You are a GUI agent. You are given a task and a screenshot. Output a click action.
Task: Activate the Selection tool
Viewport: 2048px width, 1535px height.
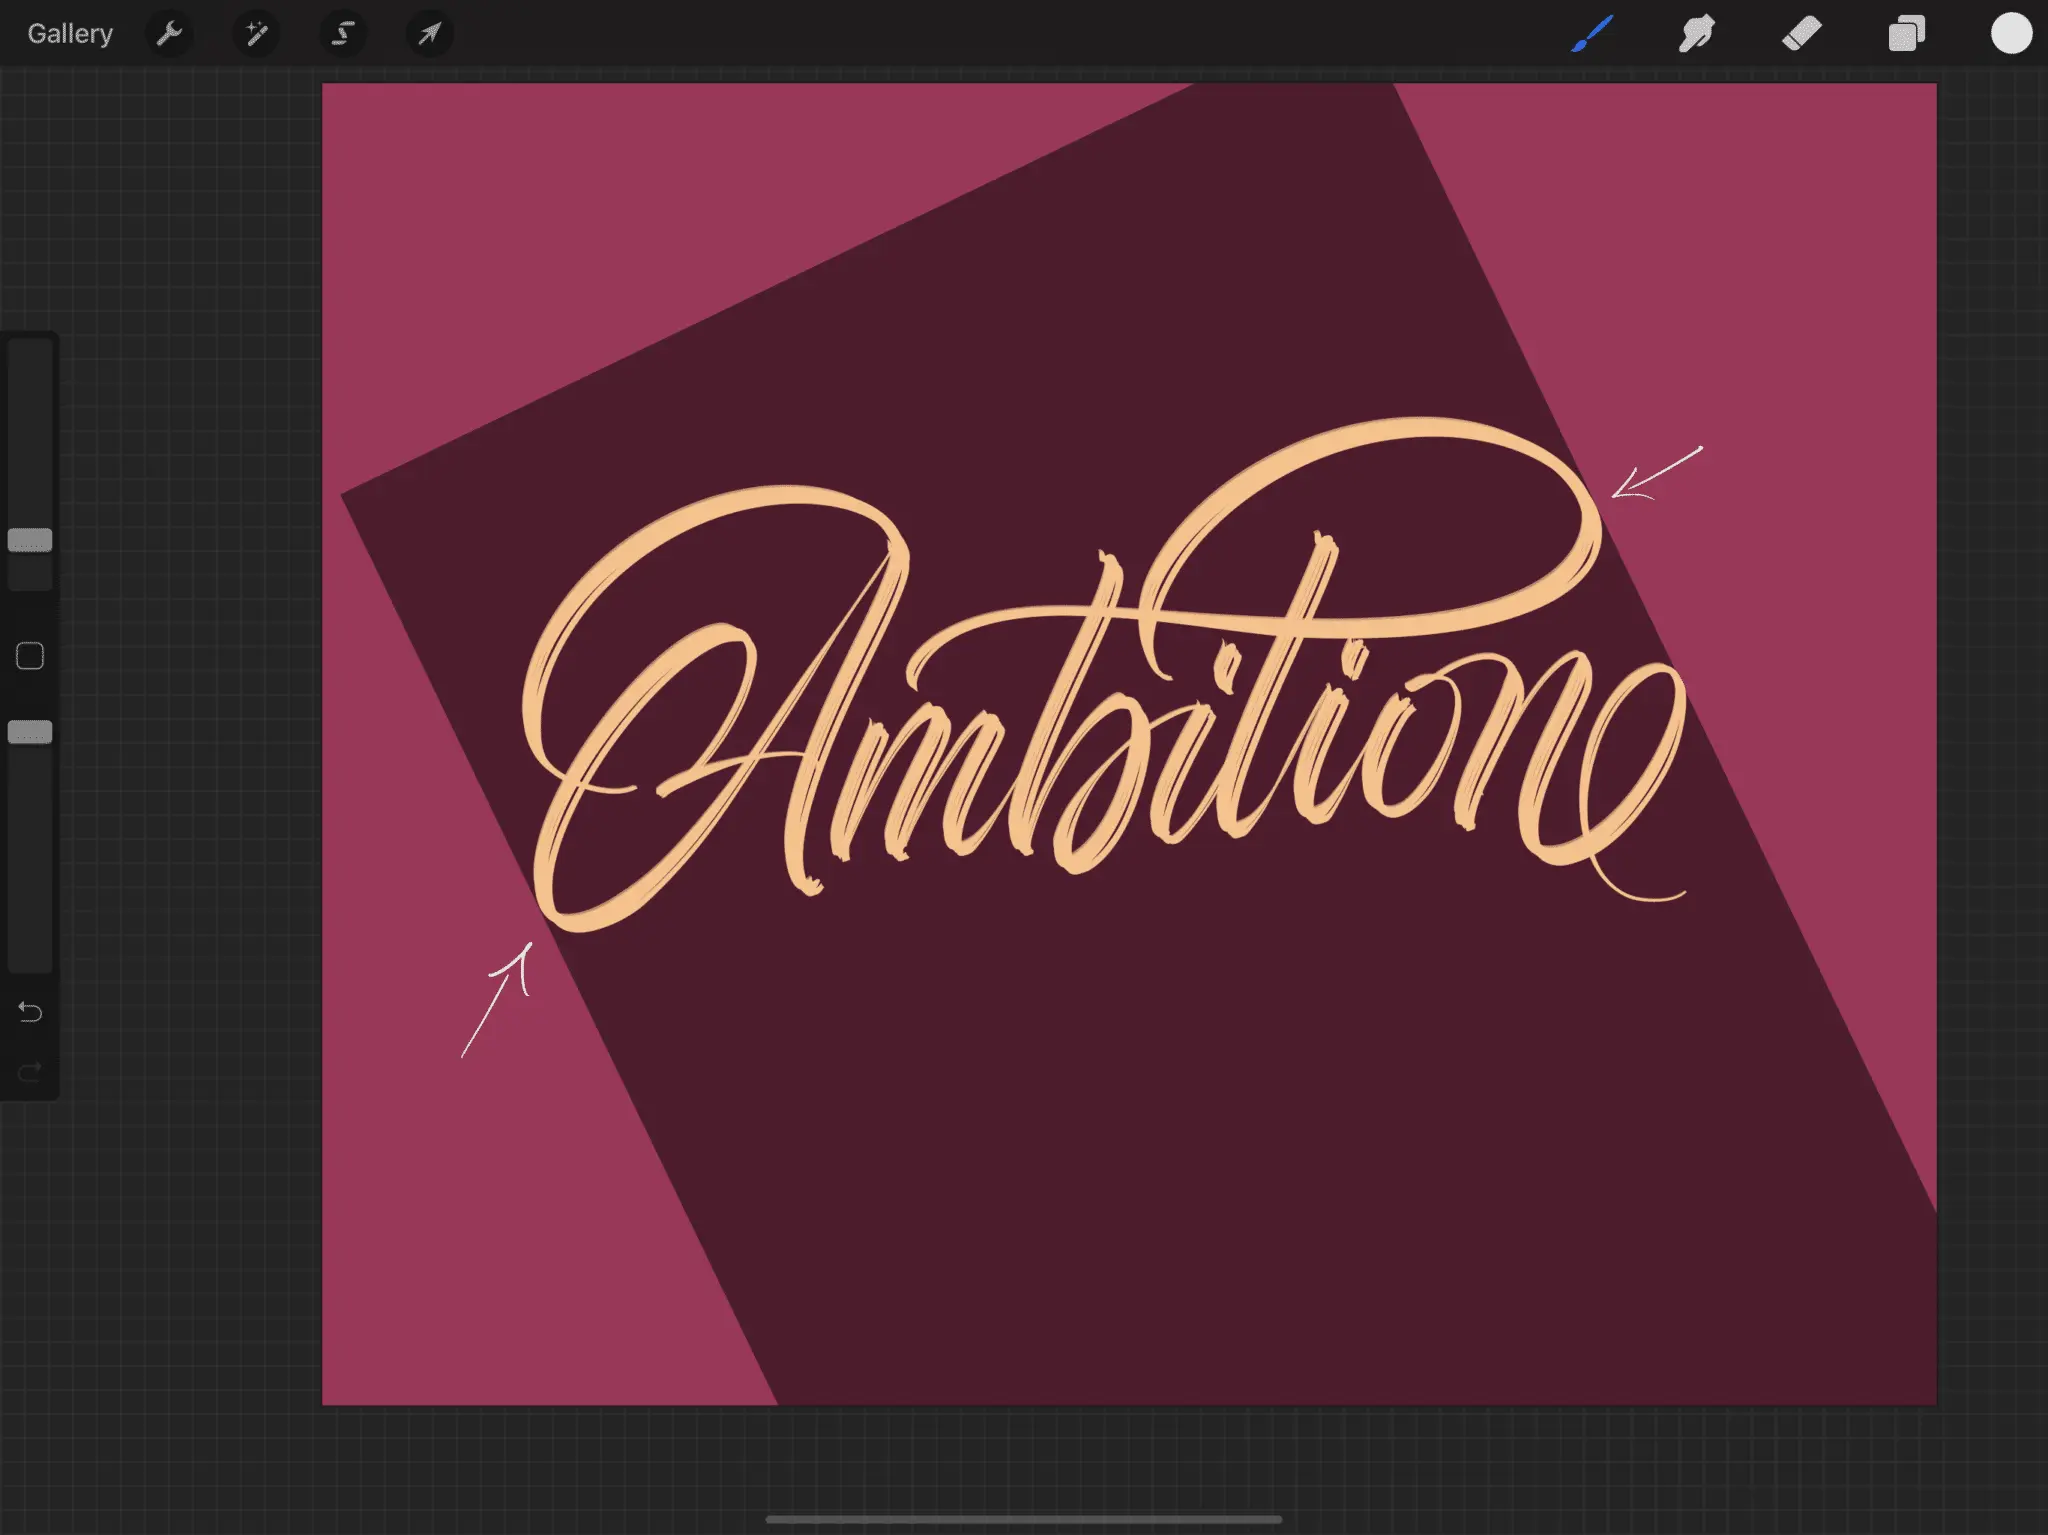coord(343,34)
